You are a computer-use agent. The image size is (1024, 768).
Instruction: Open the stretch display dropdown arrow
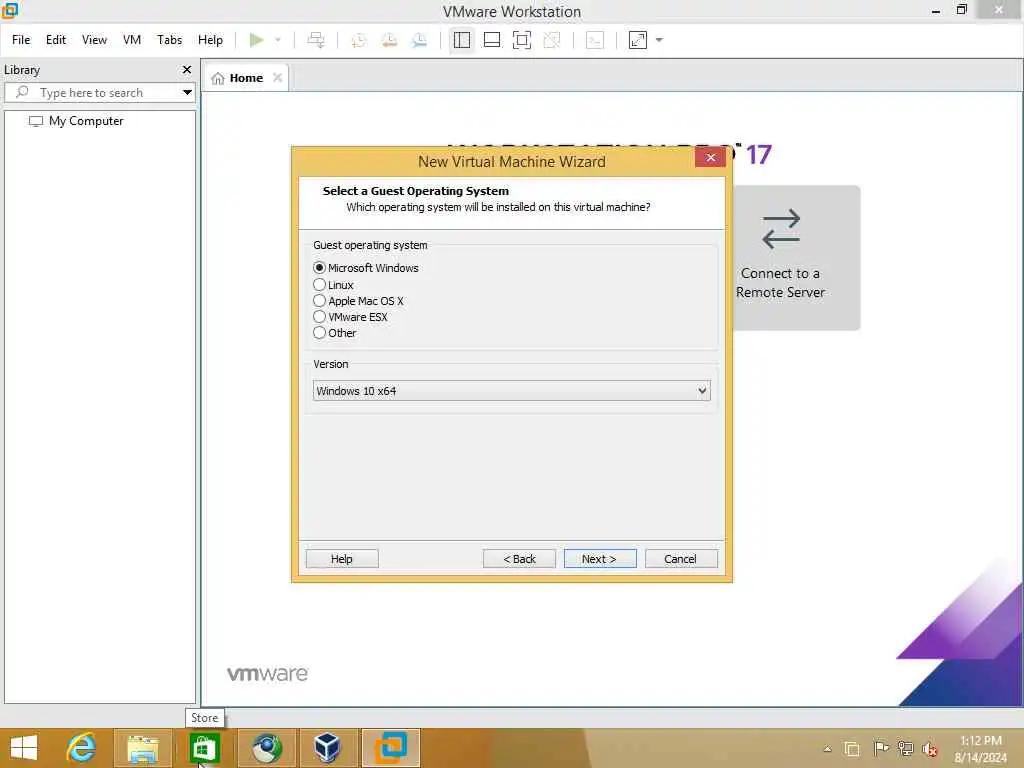659,40
